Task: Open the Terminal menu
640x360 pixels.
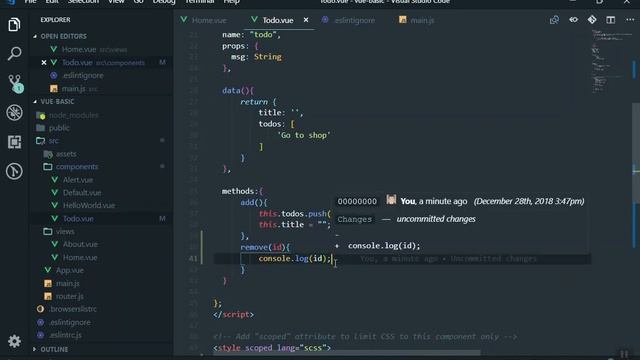Action: pyautogui.click(x=200, y=2)
